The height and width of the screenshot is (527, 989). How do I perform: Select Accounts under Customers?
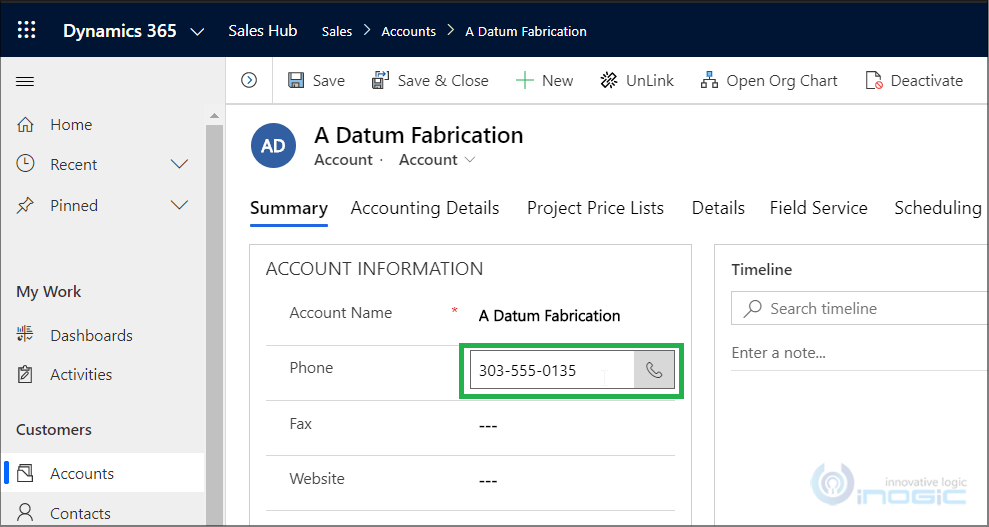point(103,473)
